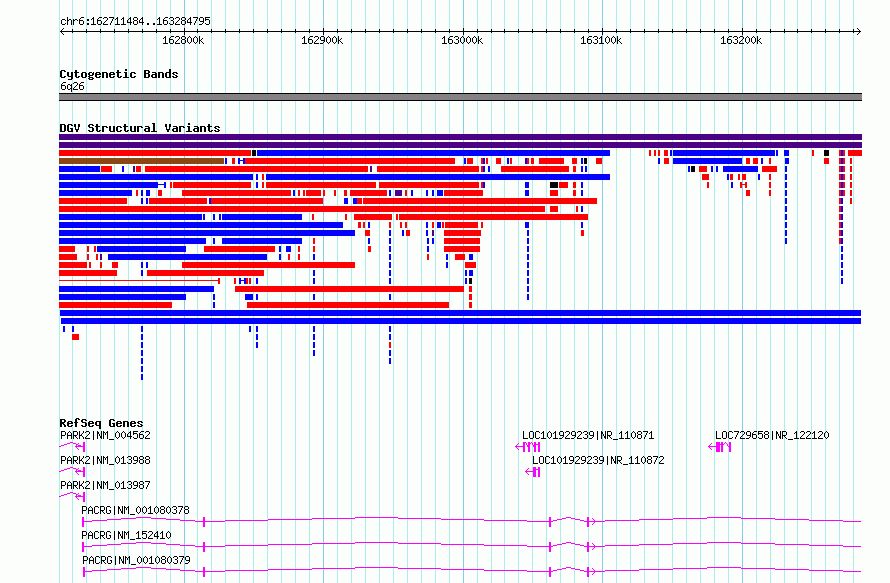Open the PARK2|NM_013988 transcript label

[105, 460]
